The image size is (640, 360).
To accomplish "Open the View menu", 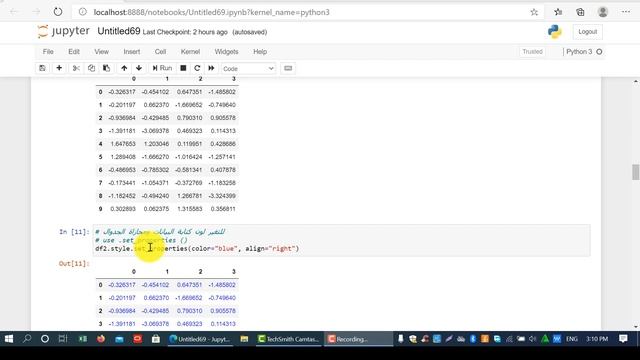I will point(102,52).
